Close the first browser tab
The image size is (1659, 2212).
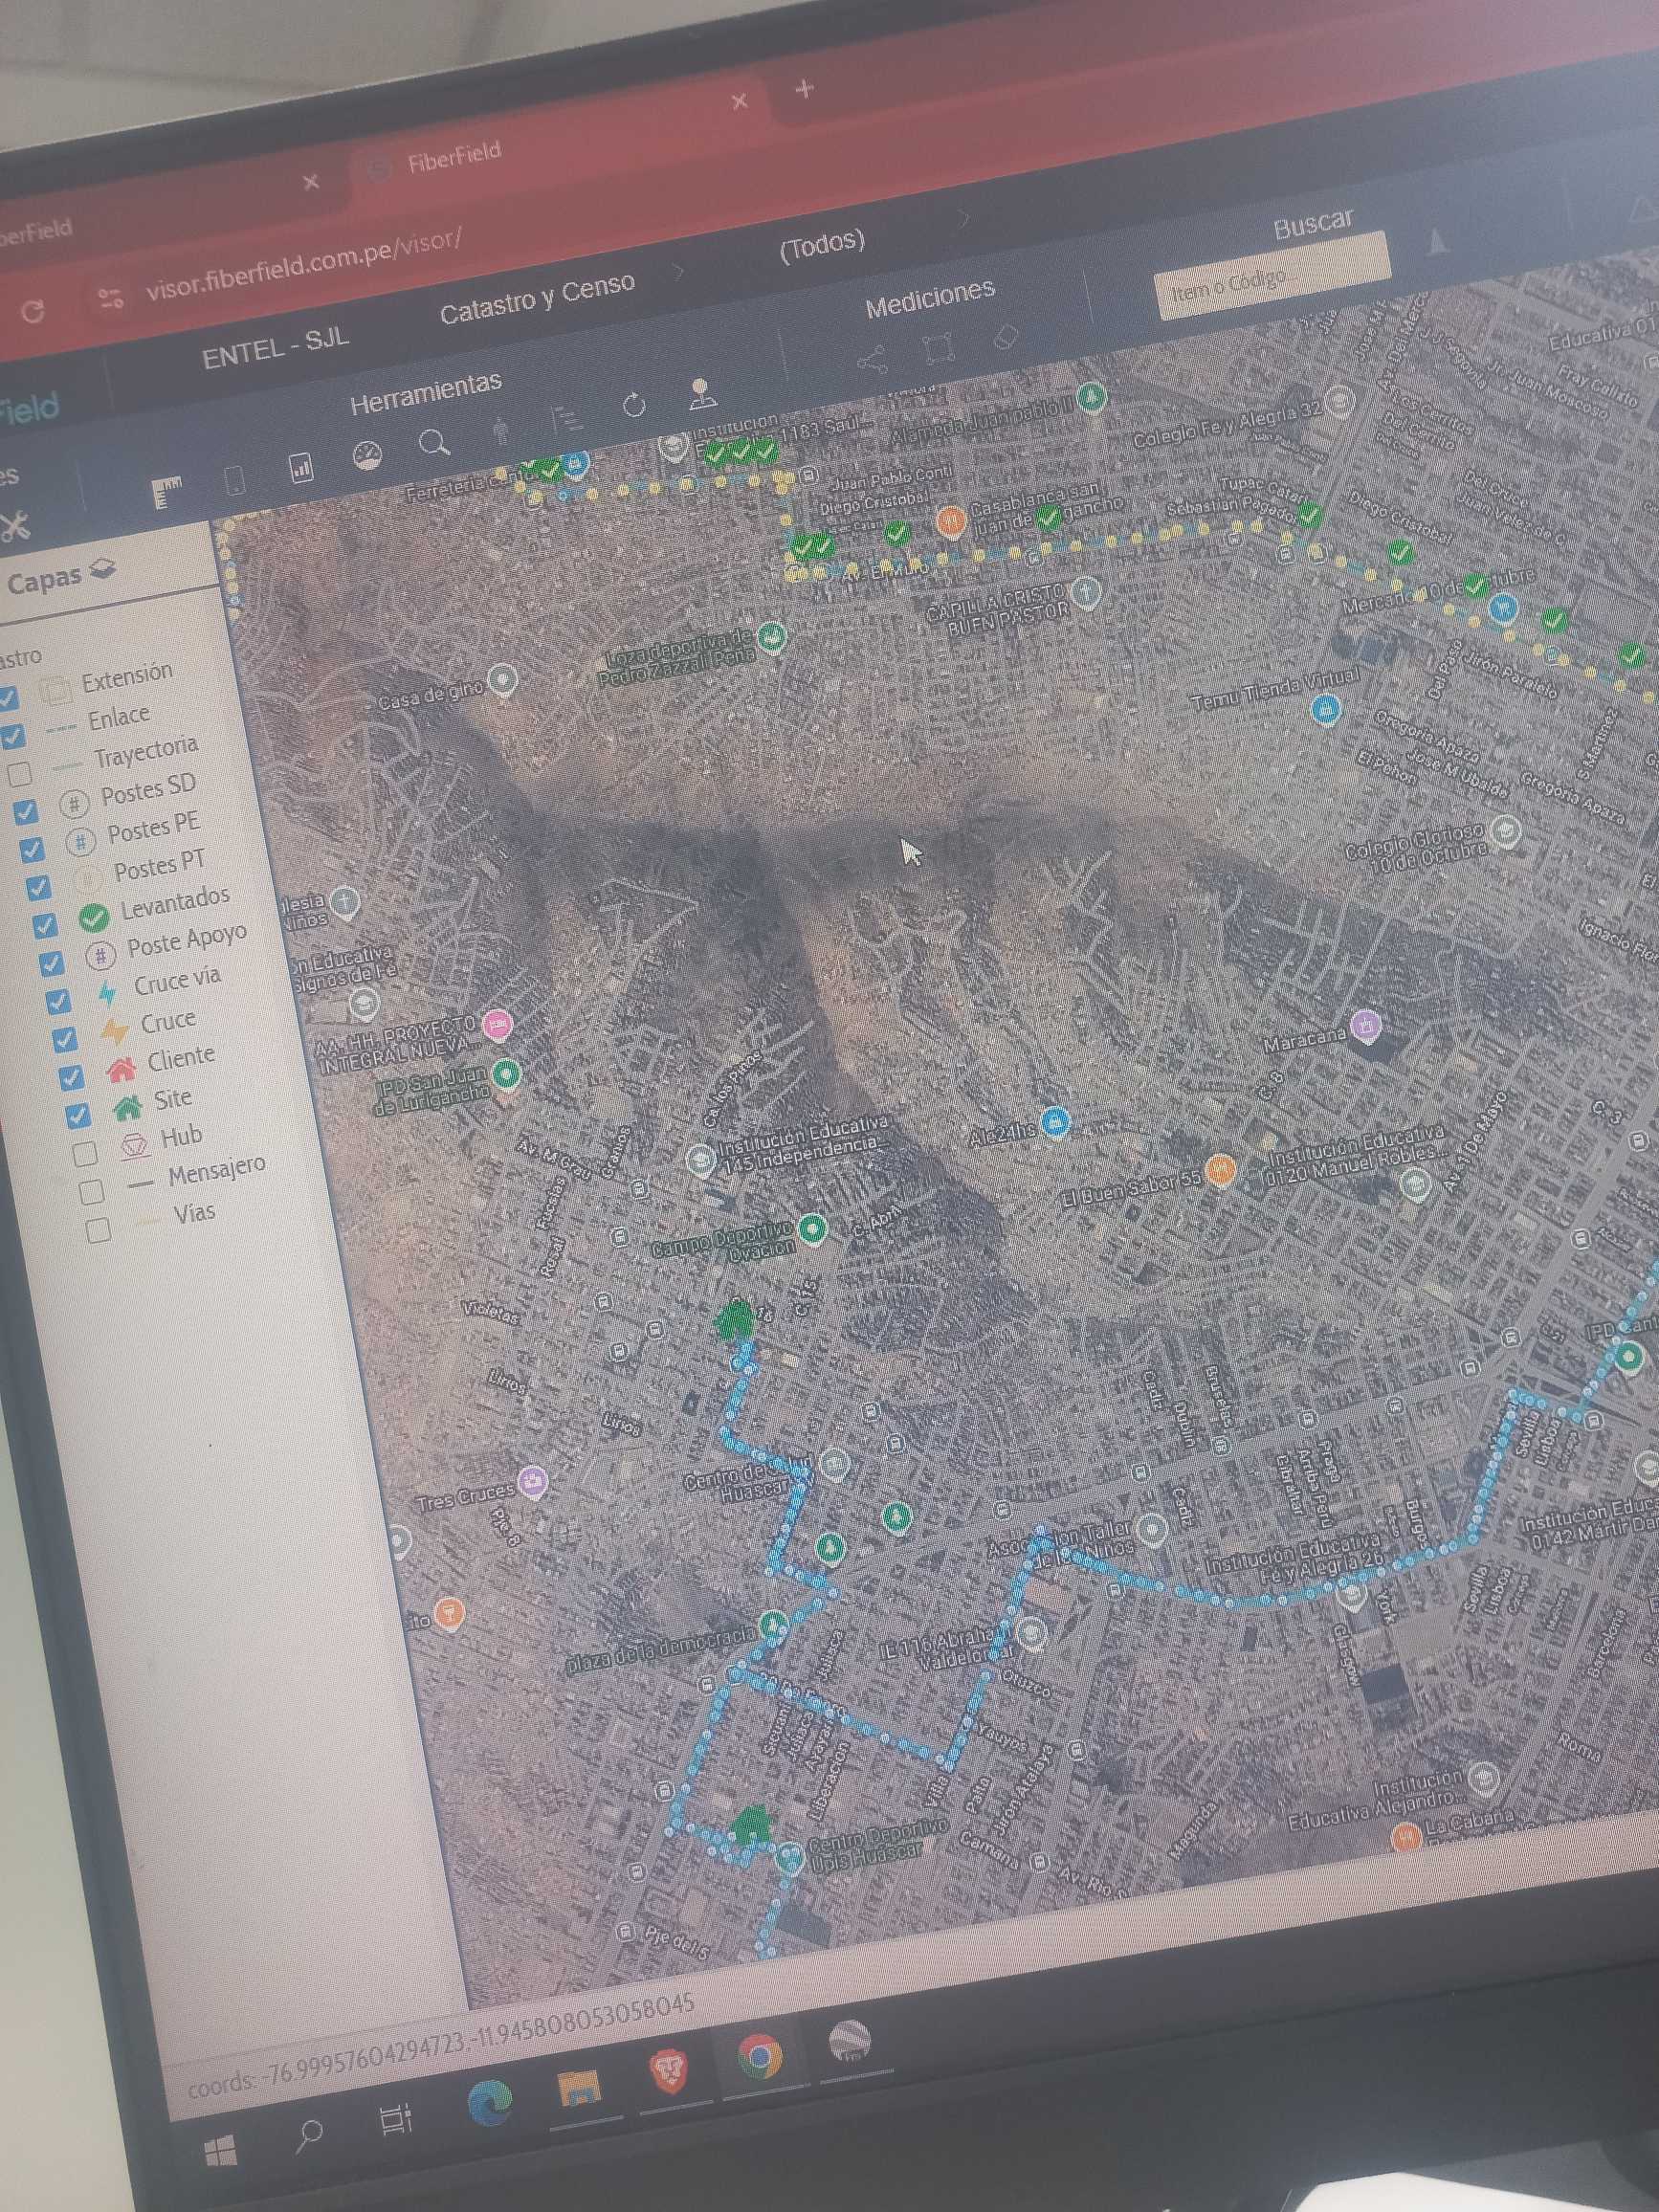point(310,182)
